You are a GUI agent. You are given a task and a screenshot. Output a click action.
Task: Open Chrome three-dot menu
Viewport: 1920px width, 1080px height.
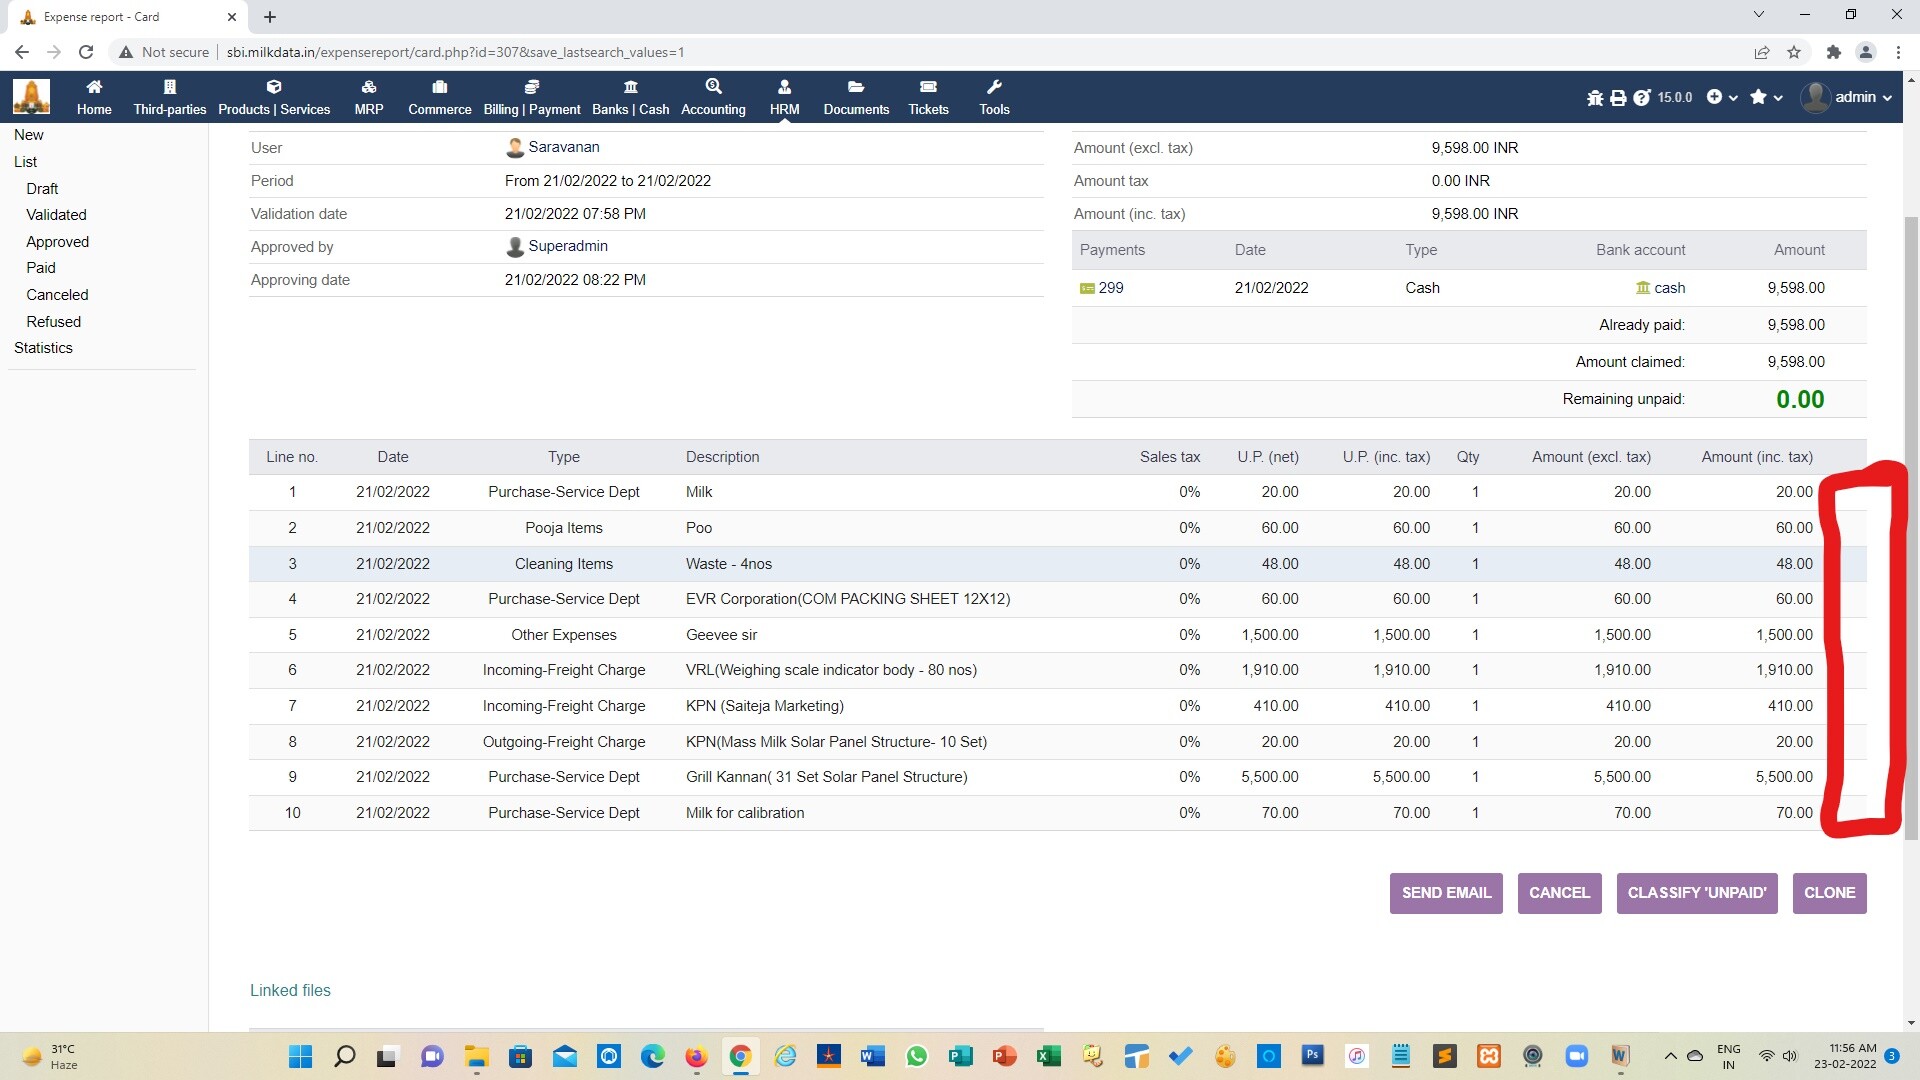click(x=1898, y=52)
